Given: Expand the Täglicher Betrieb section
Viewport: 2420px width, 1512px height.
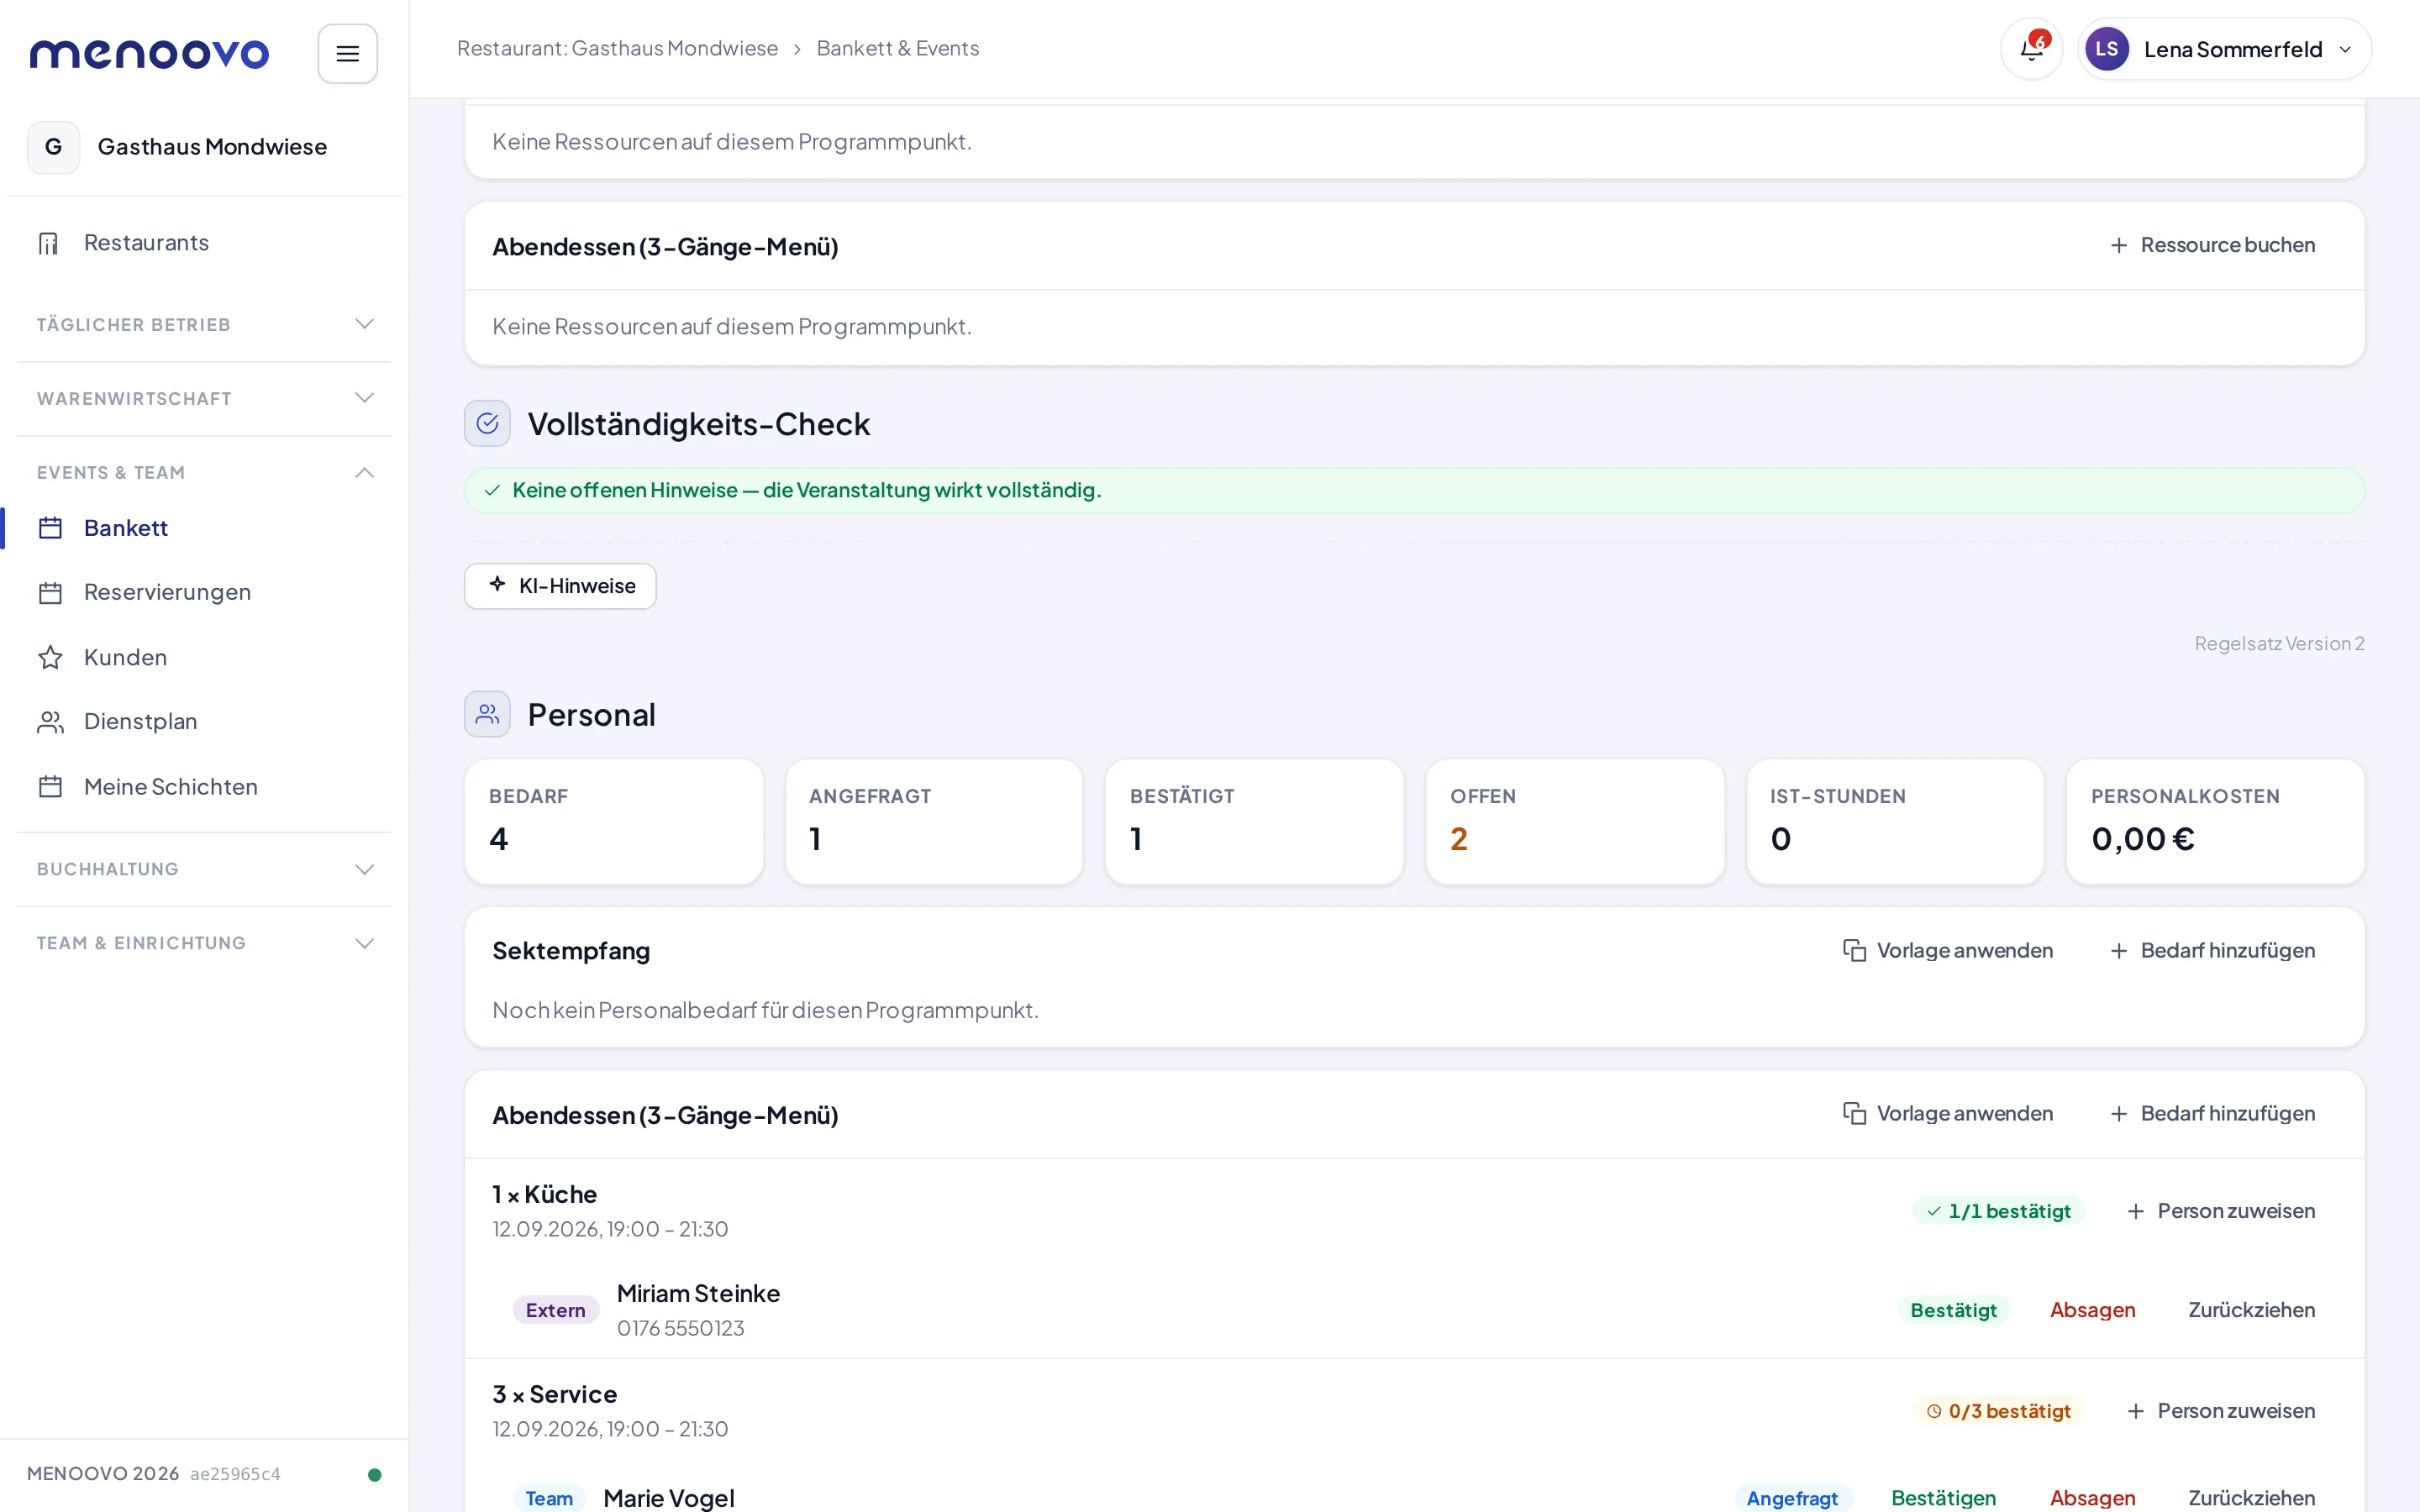Looking at the screenshot, I should pyautogui.click(x=204, y=324).
